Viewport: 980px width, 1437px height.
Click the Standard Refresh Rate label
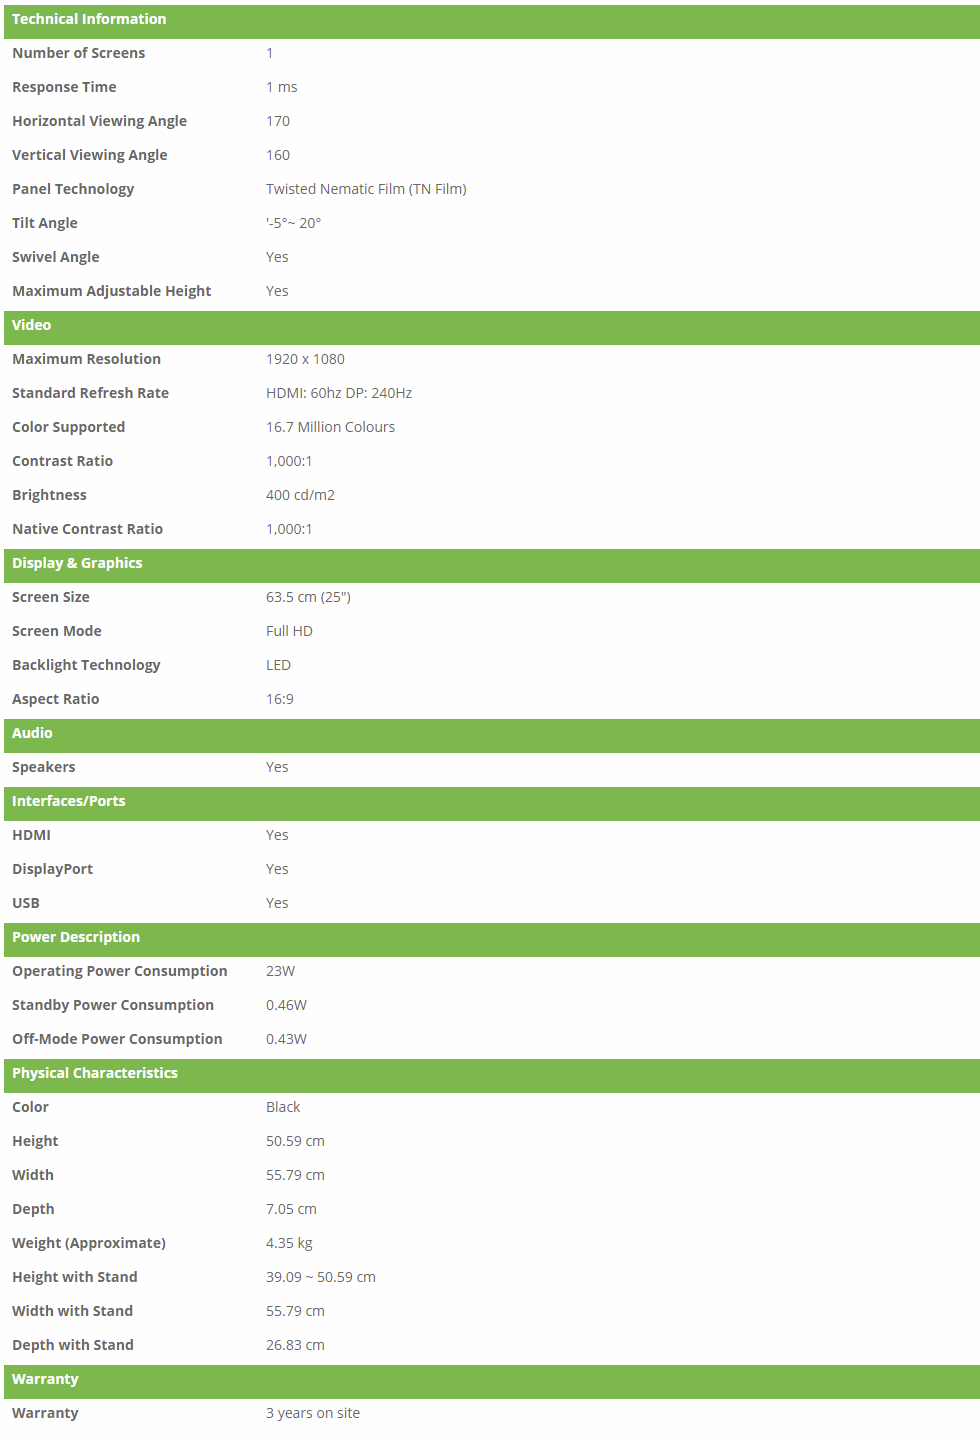point(90,393)
